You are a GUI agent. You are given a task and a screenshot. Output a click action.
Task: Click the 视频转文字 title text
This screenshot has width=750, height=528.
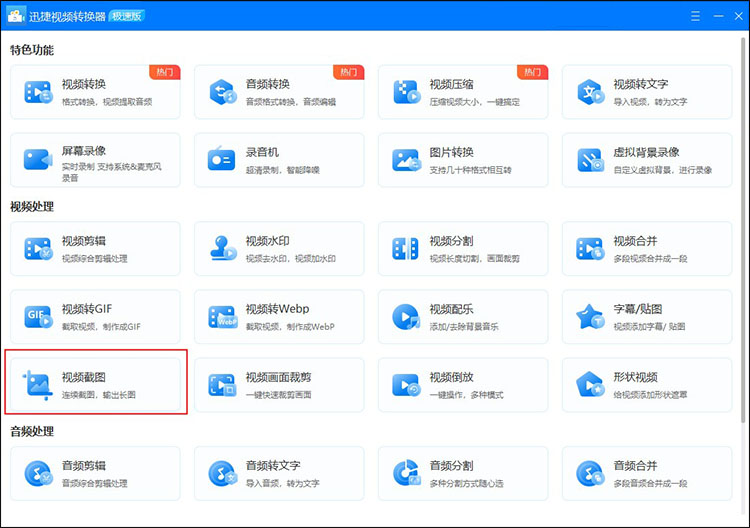click(641, 84)
